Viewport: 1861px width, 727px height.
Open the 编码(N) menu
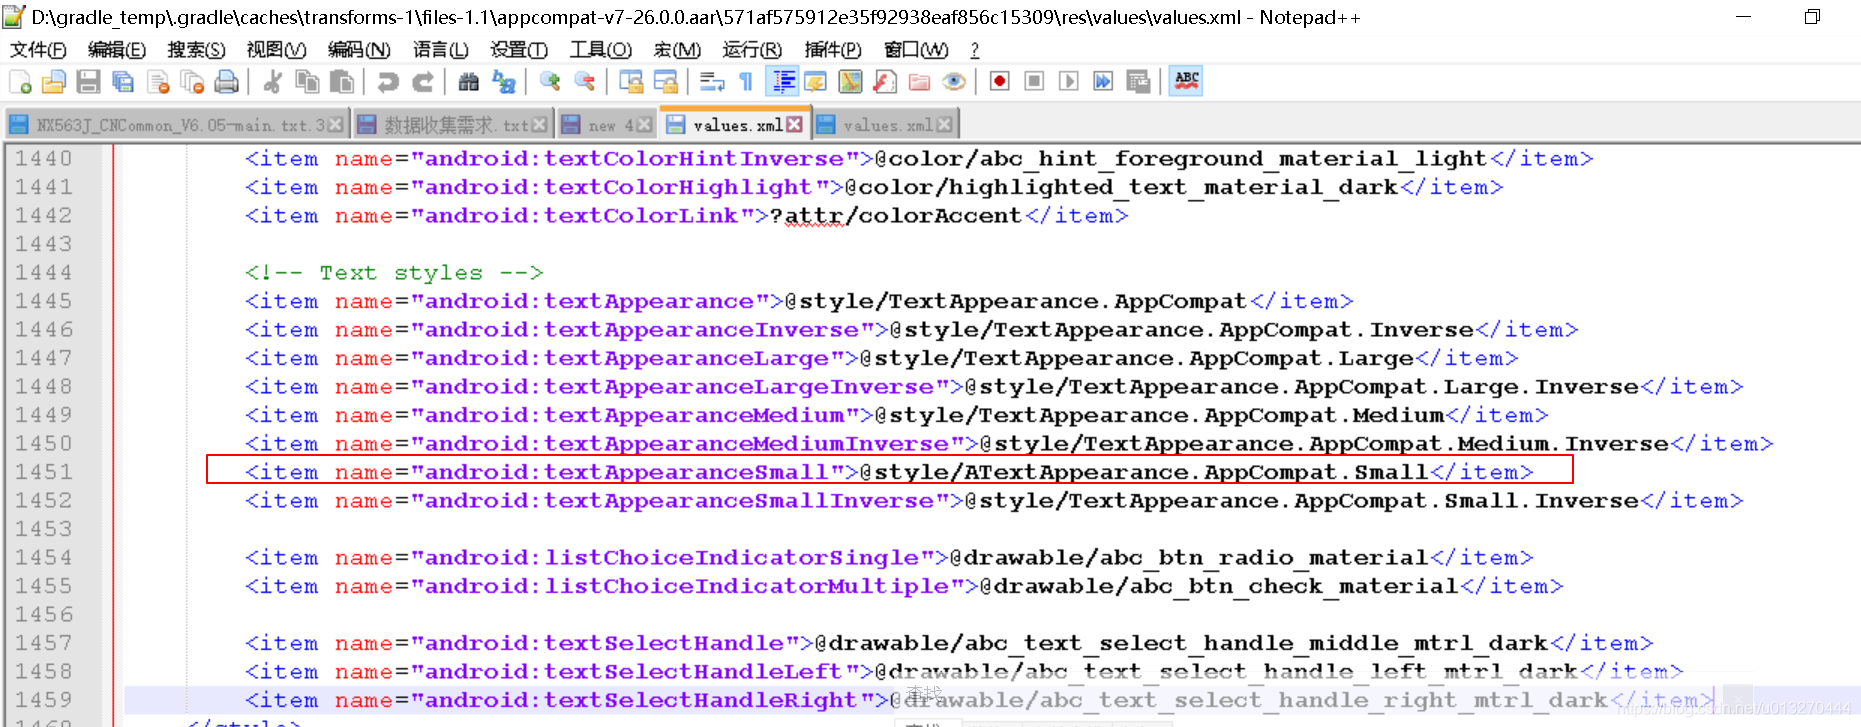pyautogui.click(x=359, y=50)
